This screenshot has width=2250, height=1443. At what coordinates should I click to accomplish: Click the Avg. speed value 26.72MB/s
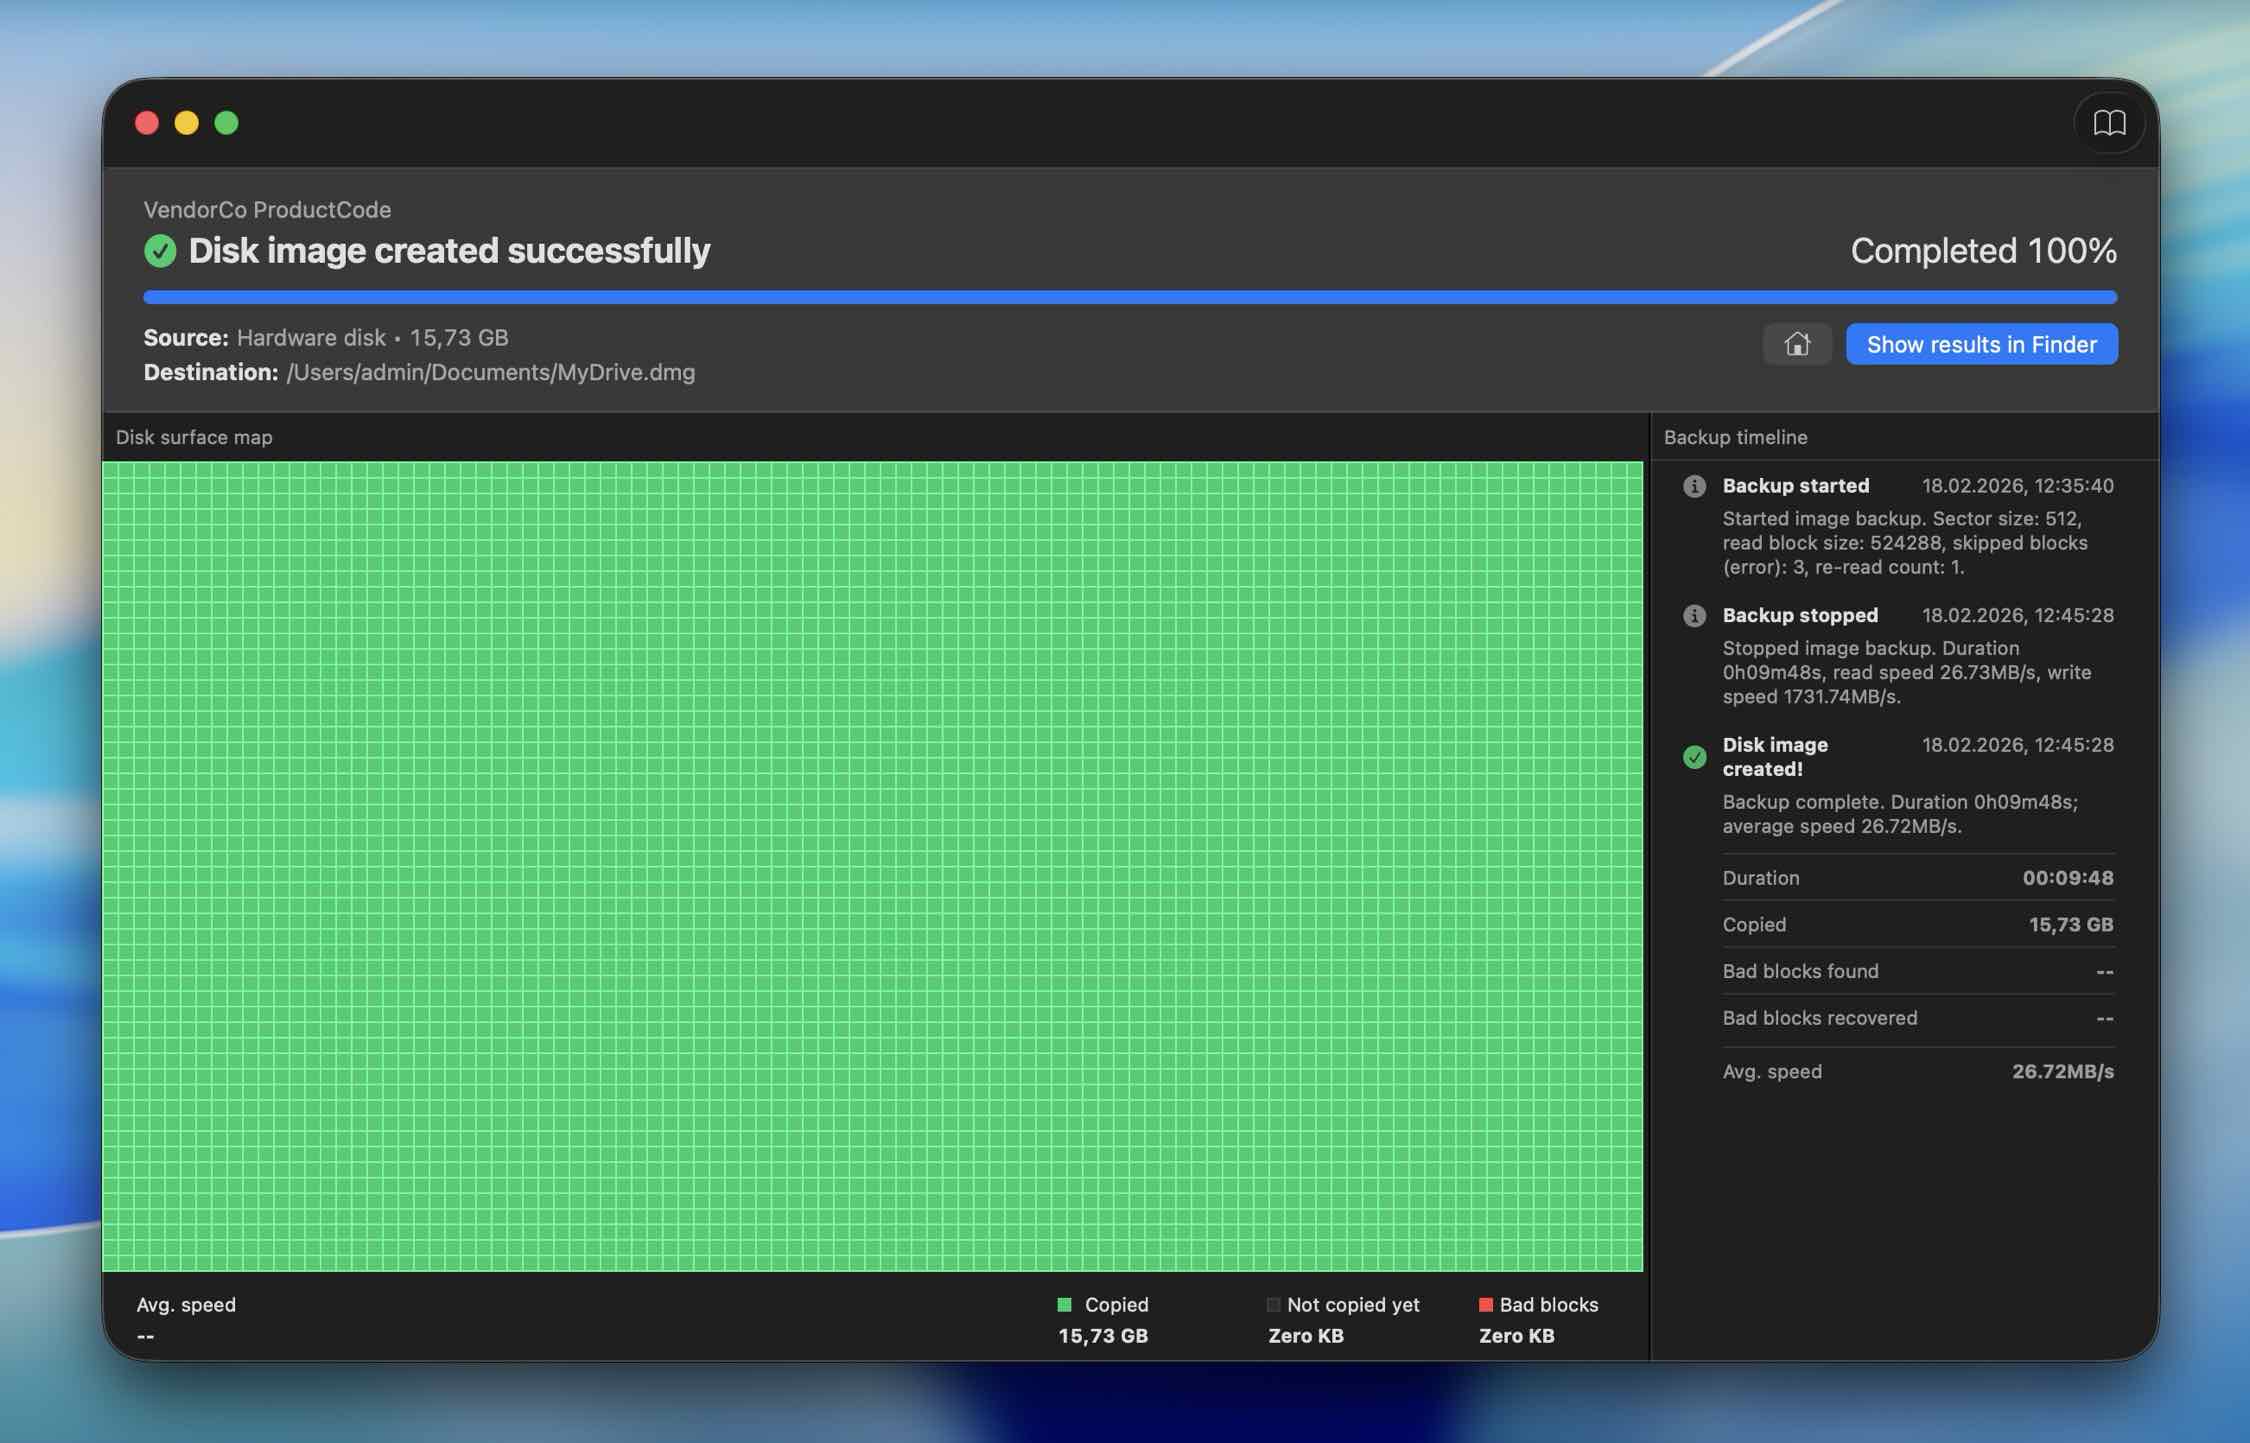(x=2062, y=1071)
